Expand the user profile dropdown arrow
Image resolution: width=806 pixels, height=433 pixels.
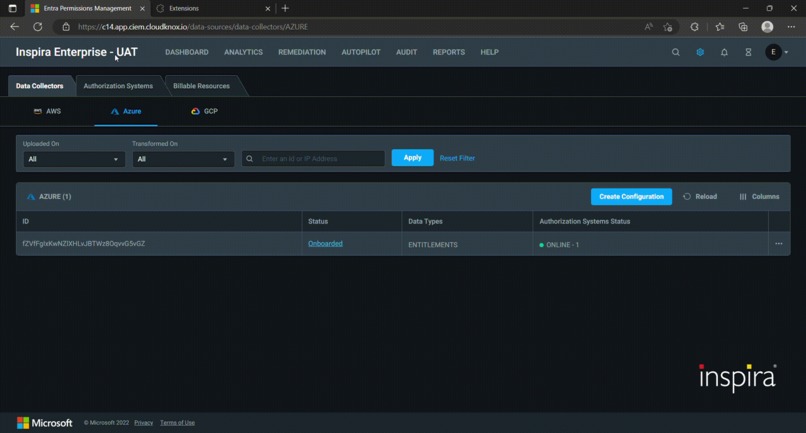[786, 52]
